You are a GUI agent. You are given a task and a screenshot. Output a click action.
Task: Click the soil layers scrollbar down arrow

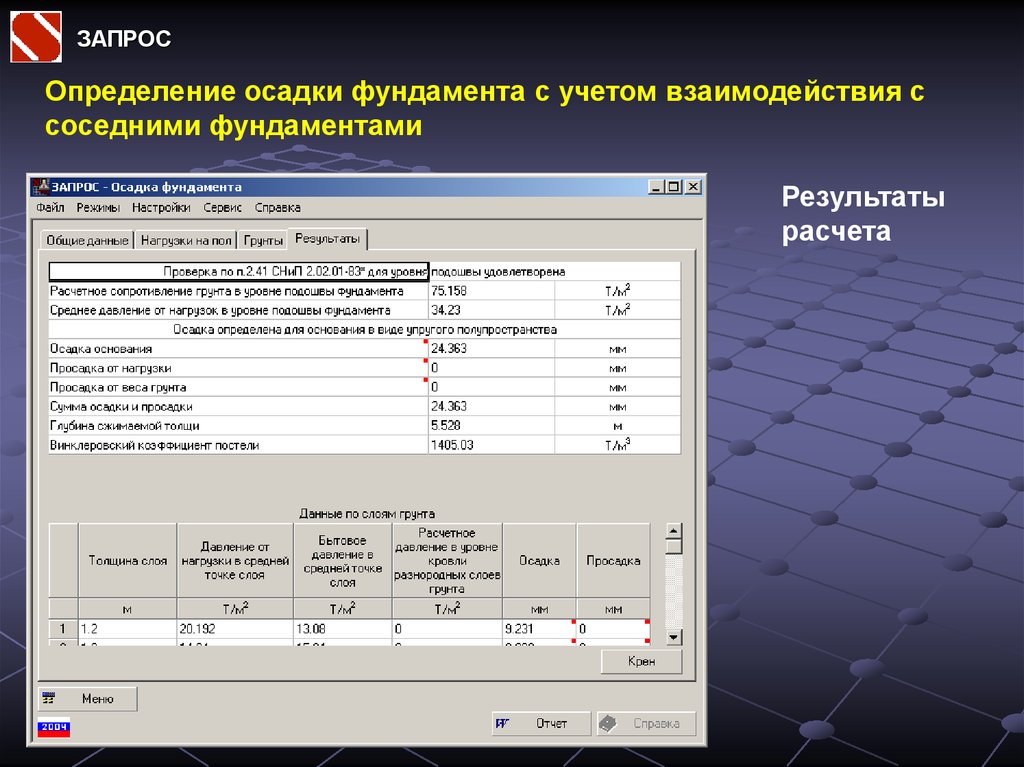pyautogui.click(x=674, y=637)
